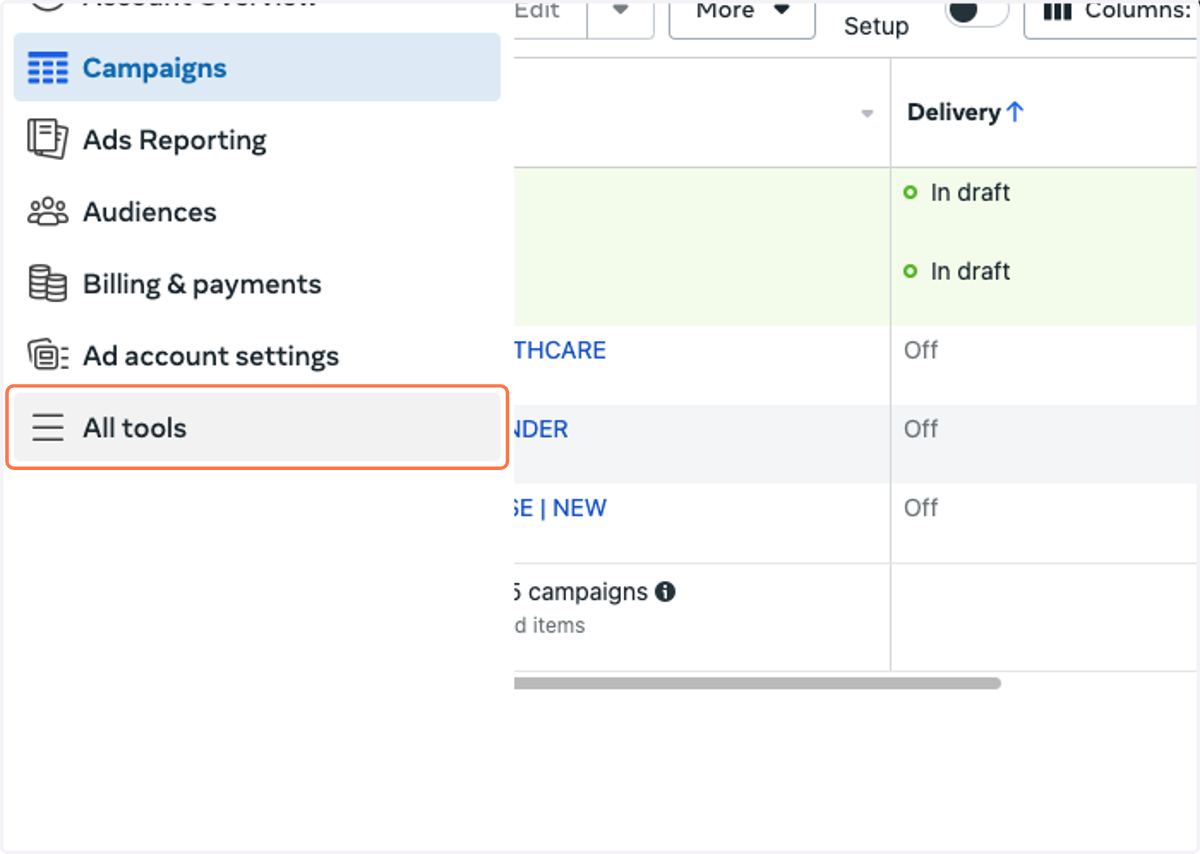
Task: Click Off status in the NDER row
Action: pos(921,430)
